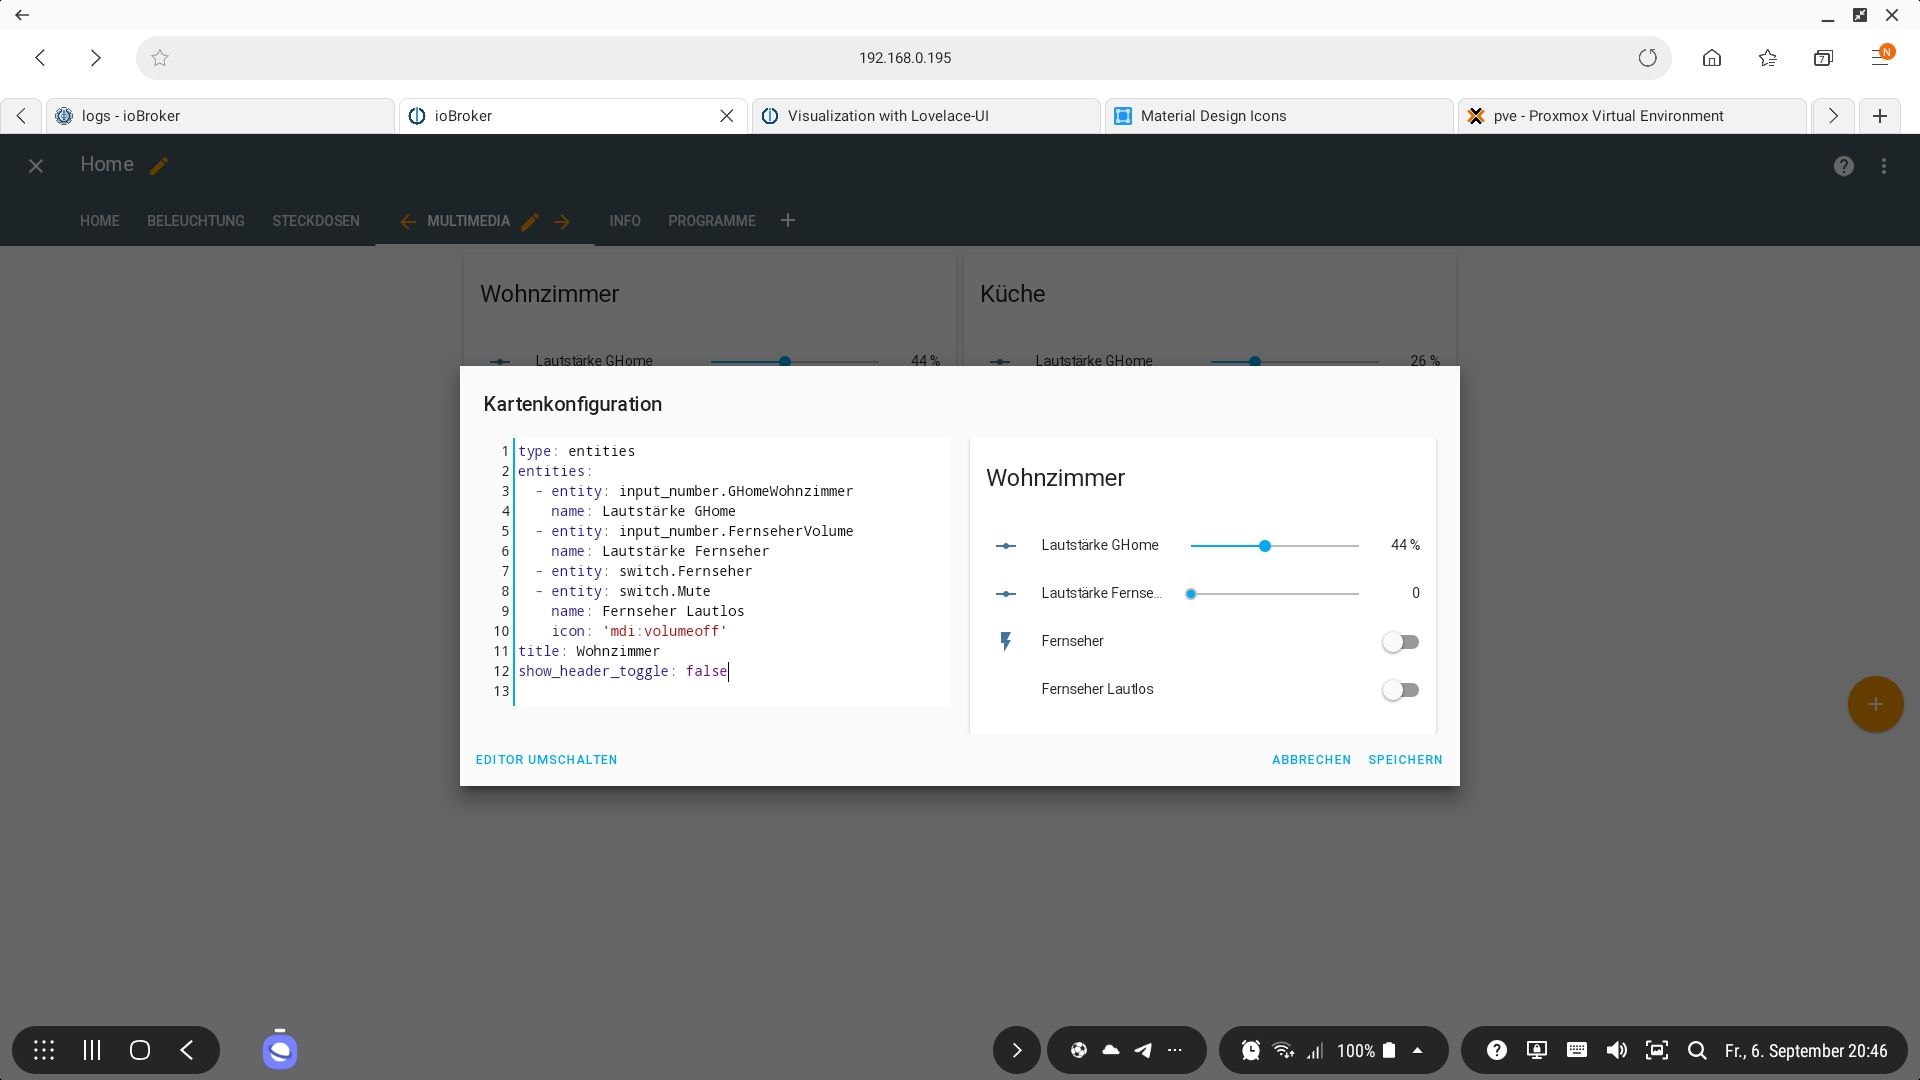
Task: Click Editor umschalten button
Action: [546, 760]
